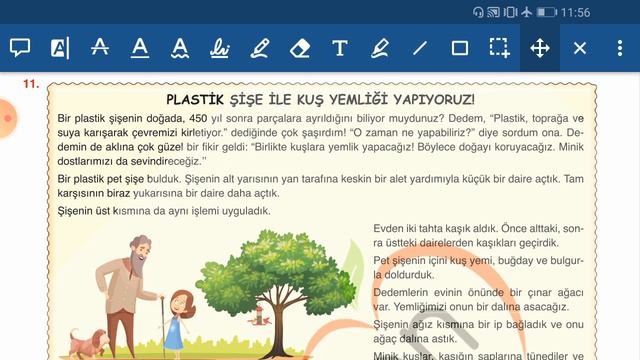Viewport: 640px width, 360px height.
Task: Select the freehand highlighter pen
Action: (x=260, y=48)
